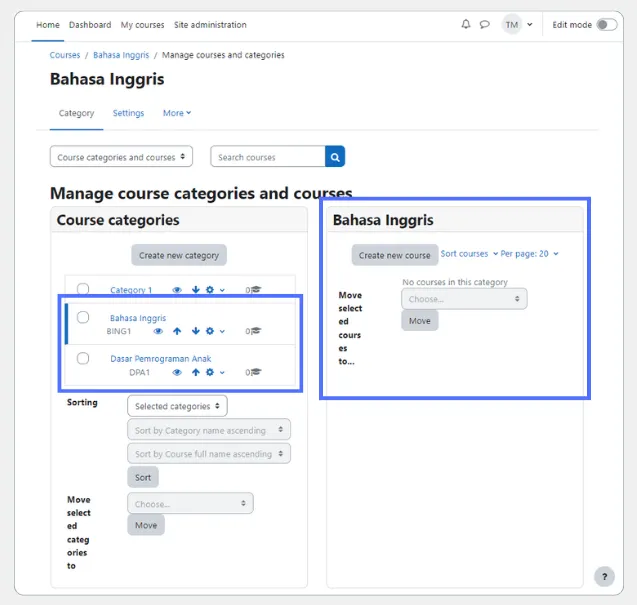This screenshot has width=637, height=605.
Task: Open the Sort courses dropdown
Action: 469,254
